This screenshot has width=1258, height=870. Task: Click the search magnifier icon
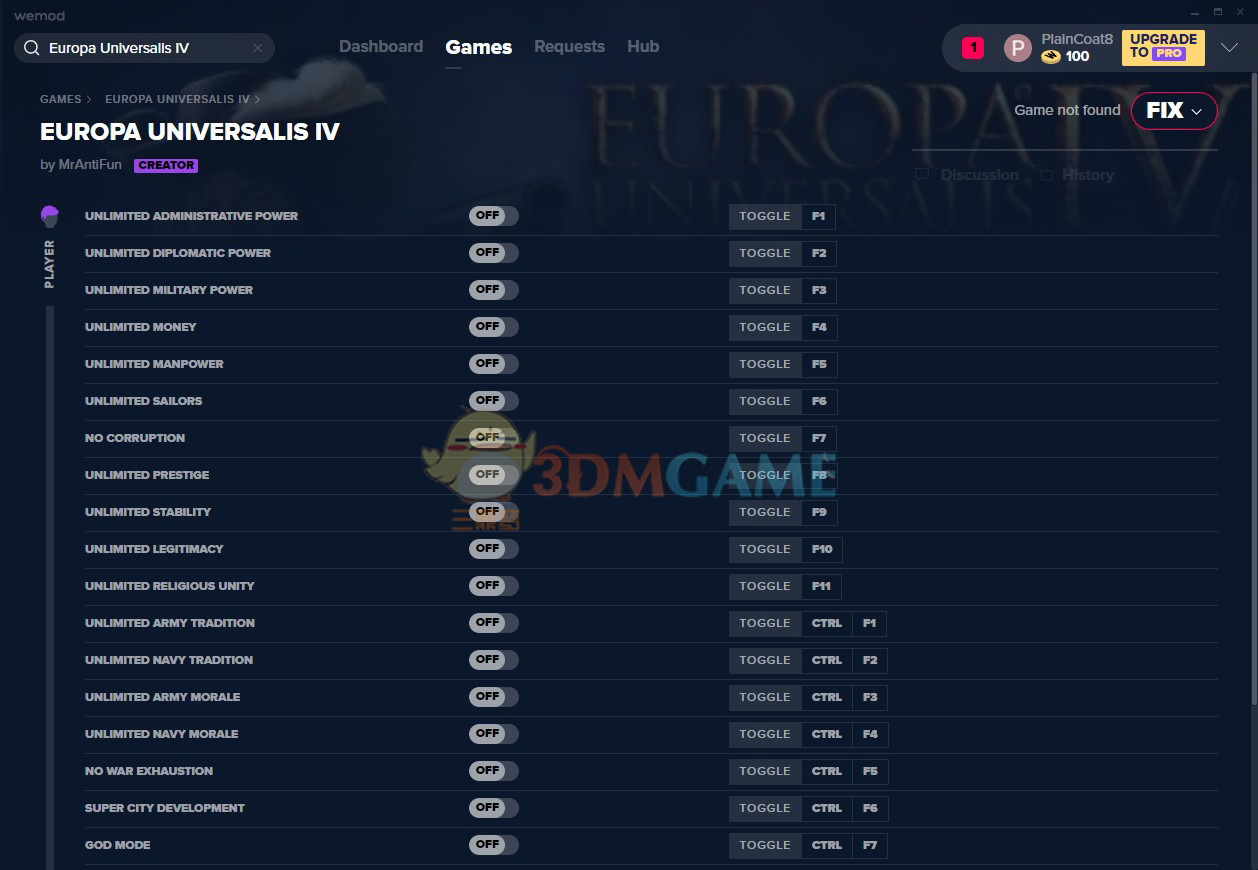click(31, 48)
